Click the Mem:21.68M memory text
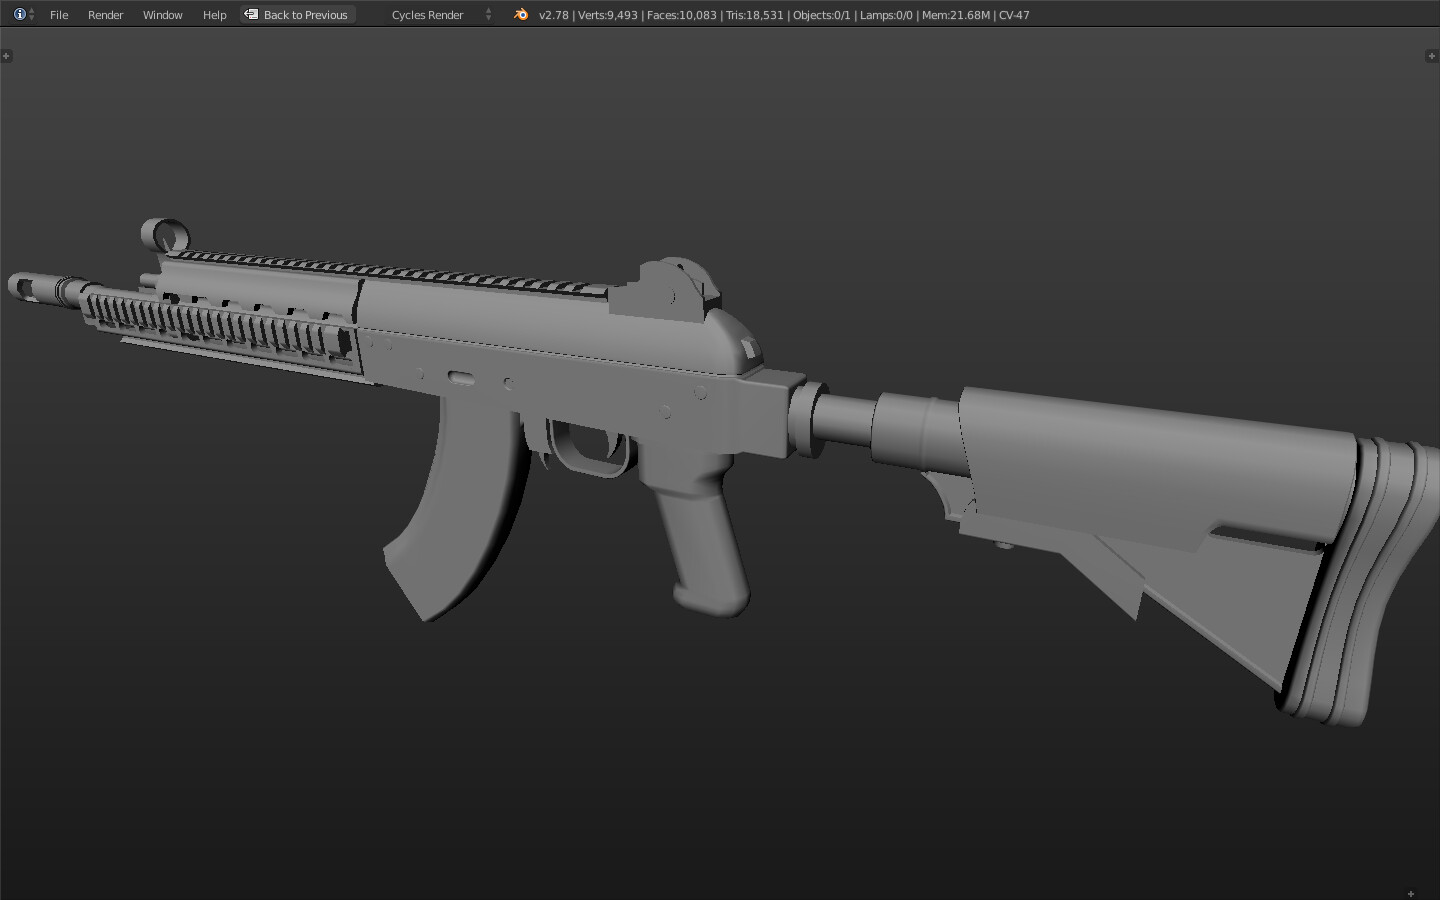This screenshot has height=900, width=1440. 956,15
